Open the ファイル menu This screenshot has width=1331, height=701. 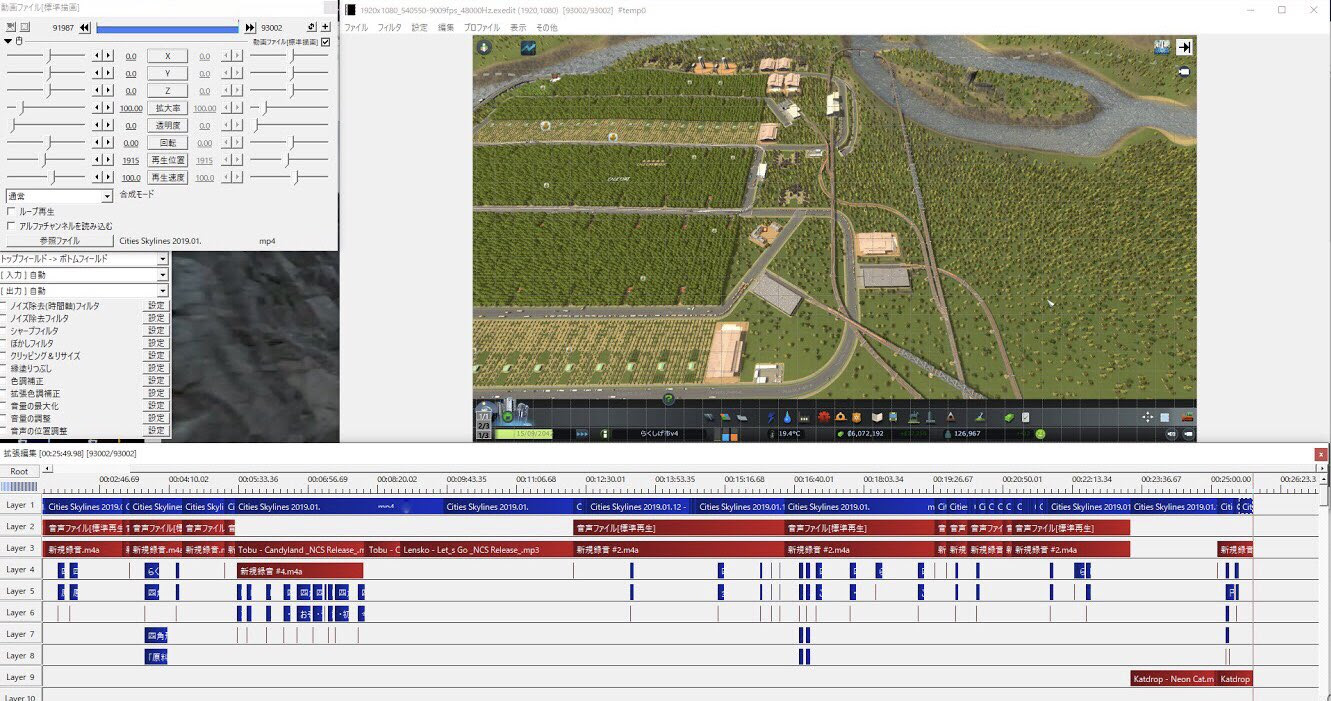pyautogui.click(x=356, y=28)
